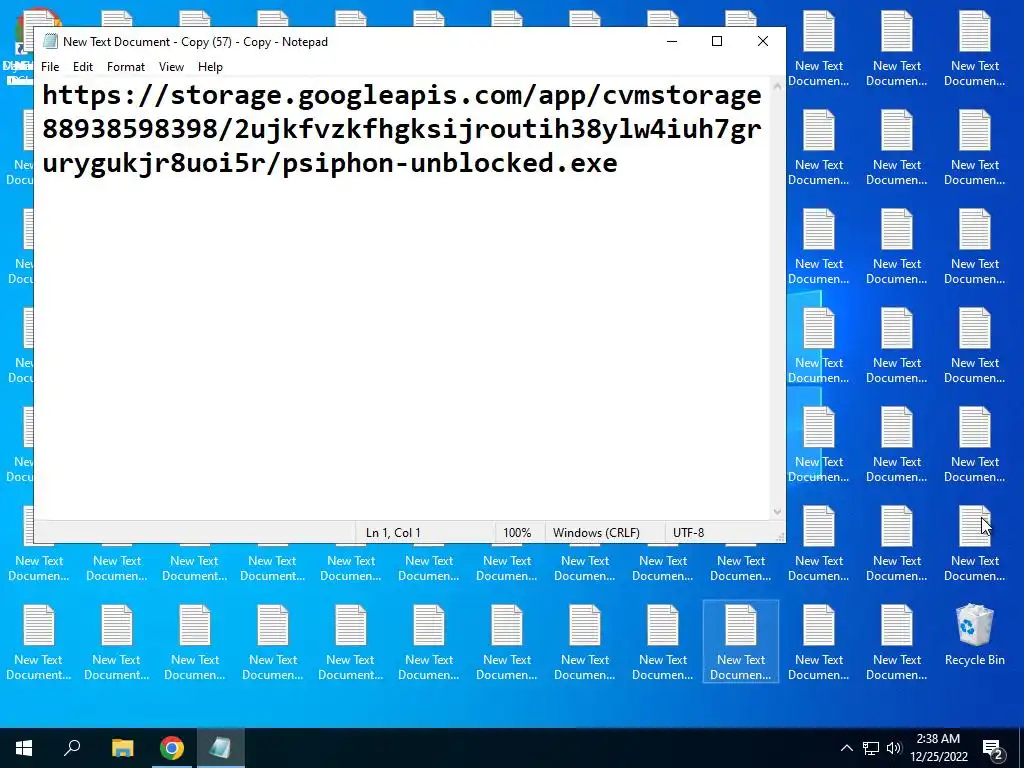Open the Format menu in Notepad

click(125, 67)
